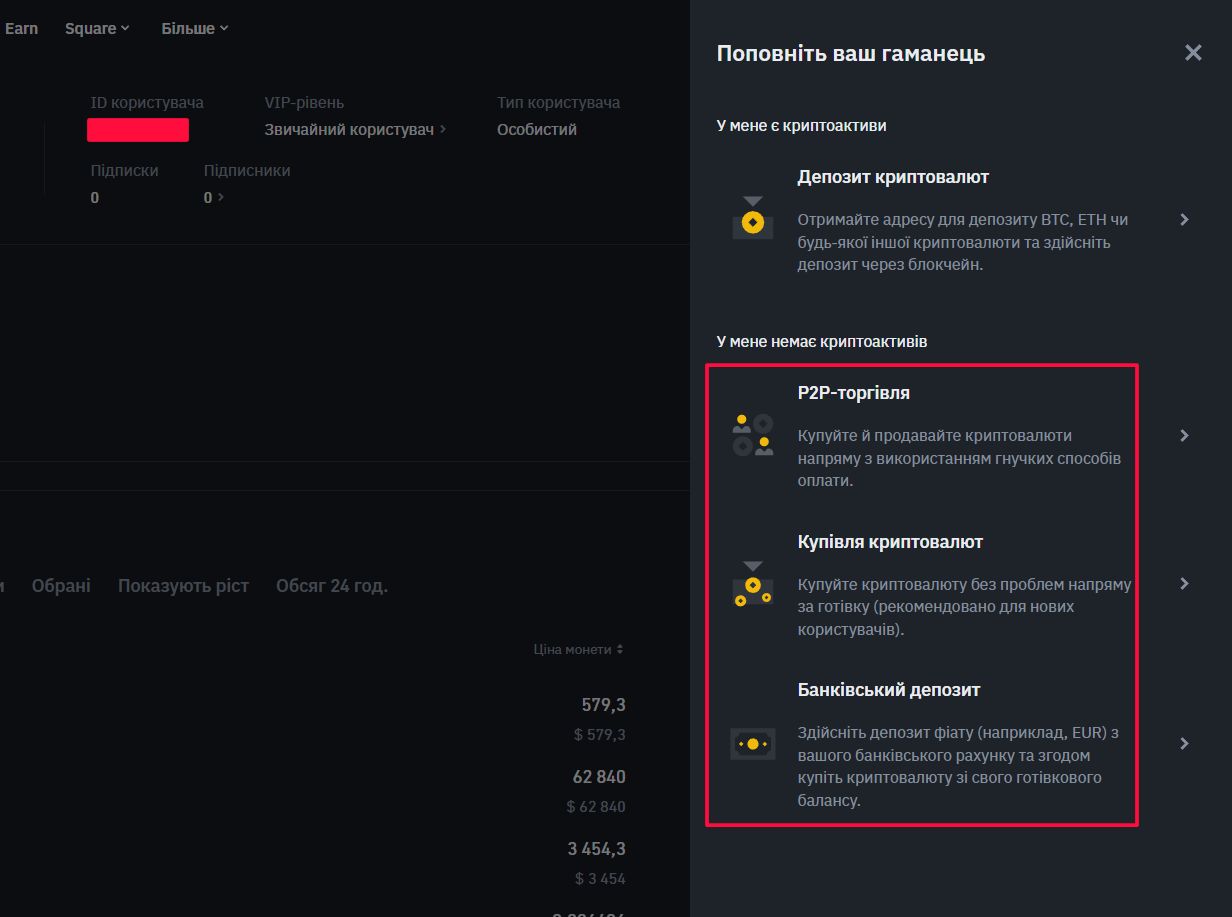Click the dollar value $ 3 454
Image resolution: width=1232 pixels, height=917 pixels.
coord(600,878)
